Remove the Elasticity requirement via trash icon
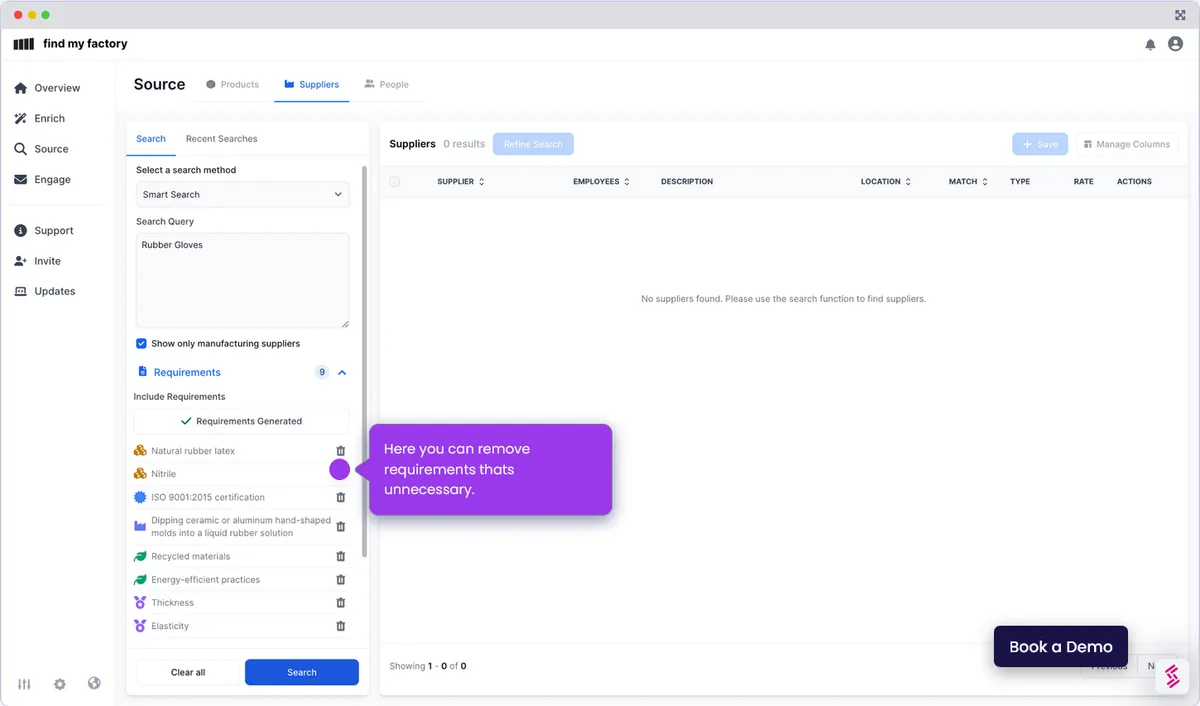 click(340, 626)
